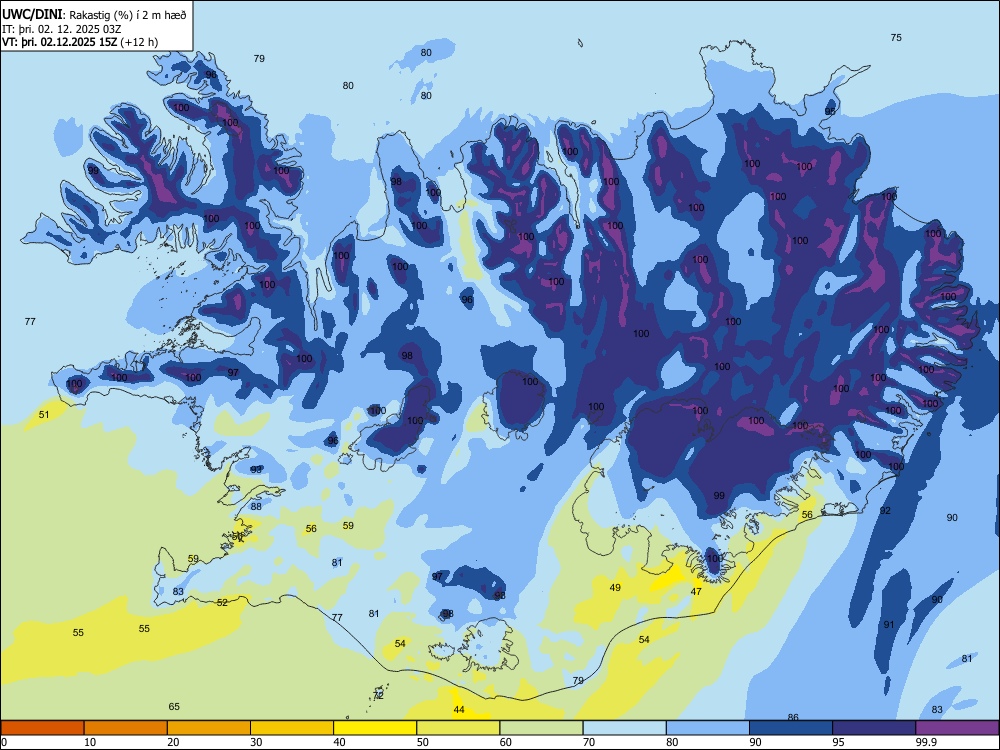Click the legend scale label '40'
Screen dimensions: 1000x750
pos(339,742)
